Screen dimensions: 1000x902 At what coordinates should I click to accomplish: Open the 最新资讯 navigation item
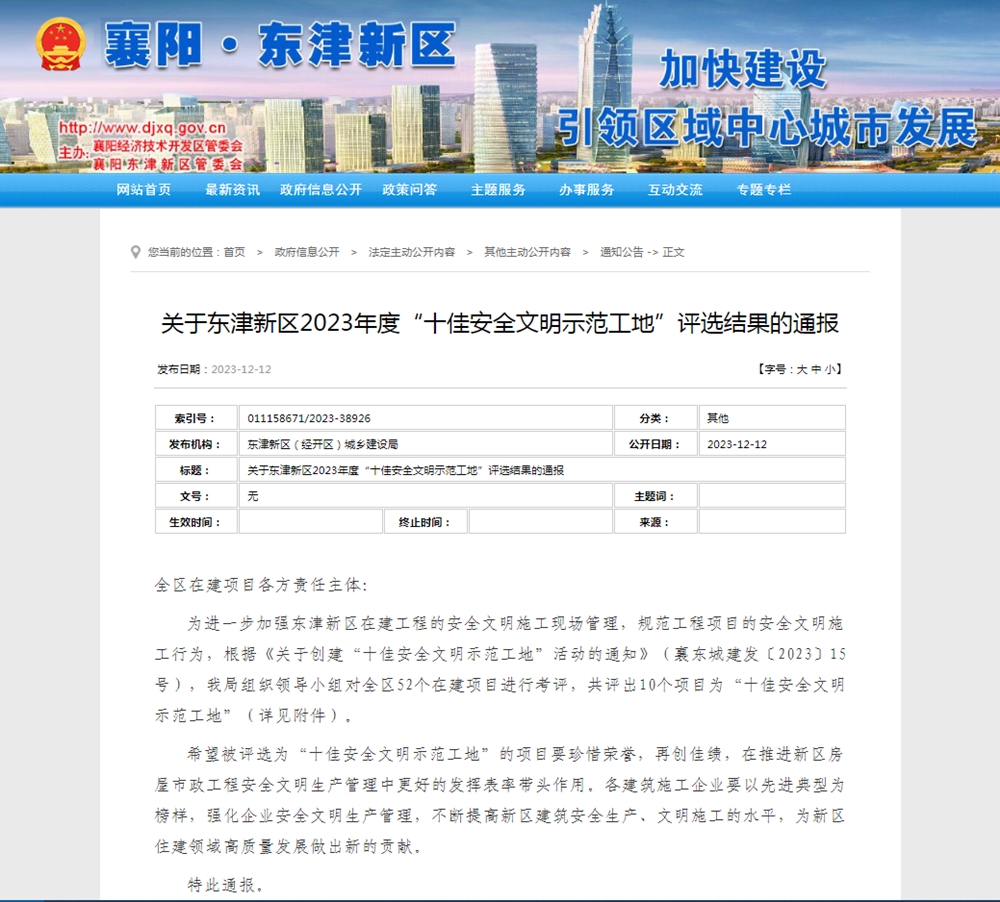[232, 190]
